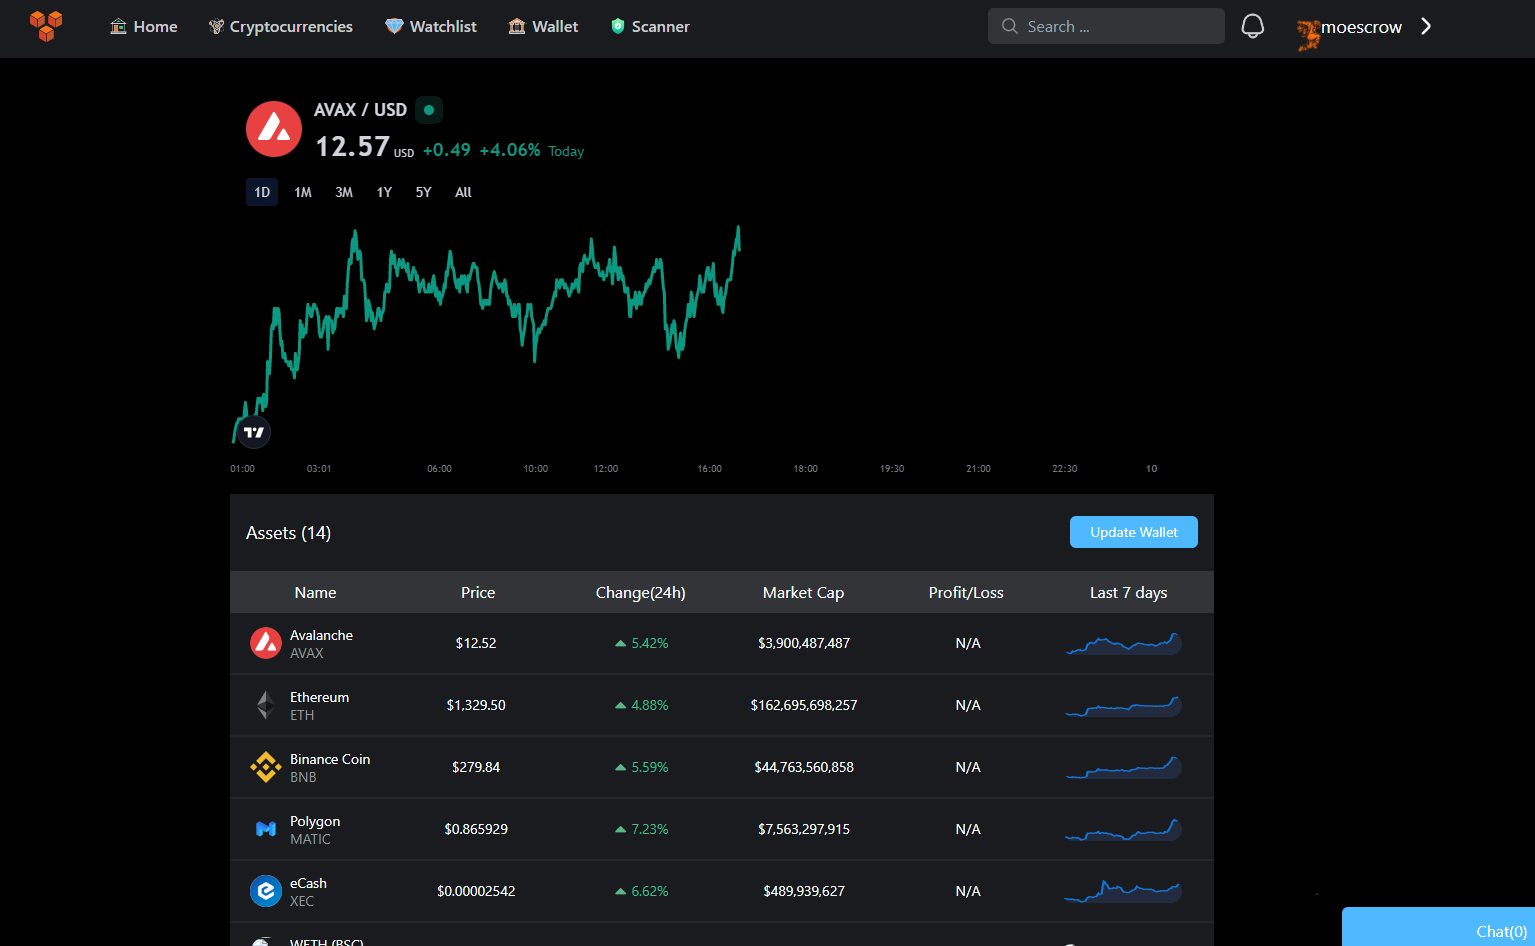Open the notifications bell
Image resolution: width=1535 pixels, height=946 pixels.
pos(1253,26)
